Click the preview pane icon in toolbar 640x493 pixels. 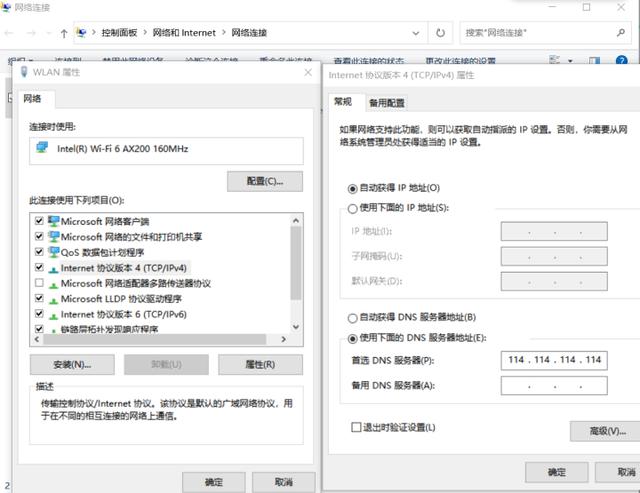594,61
